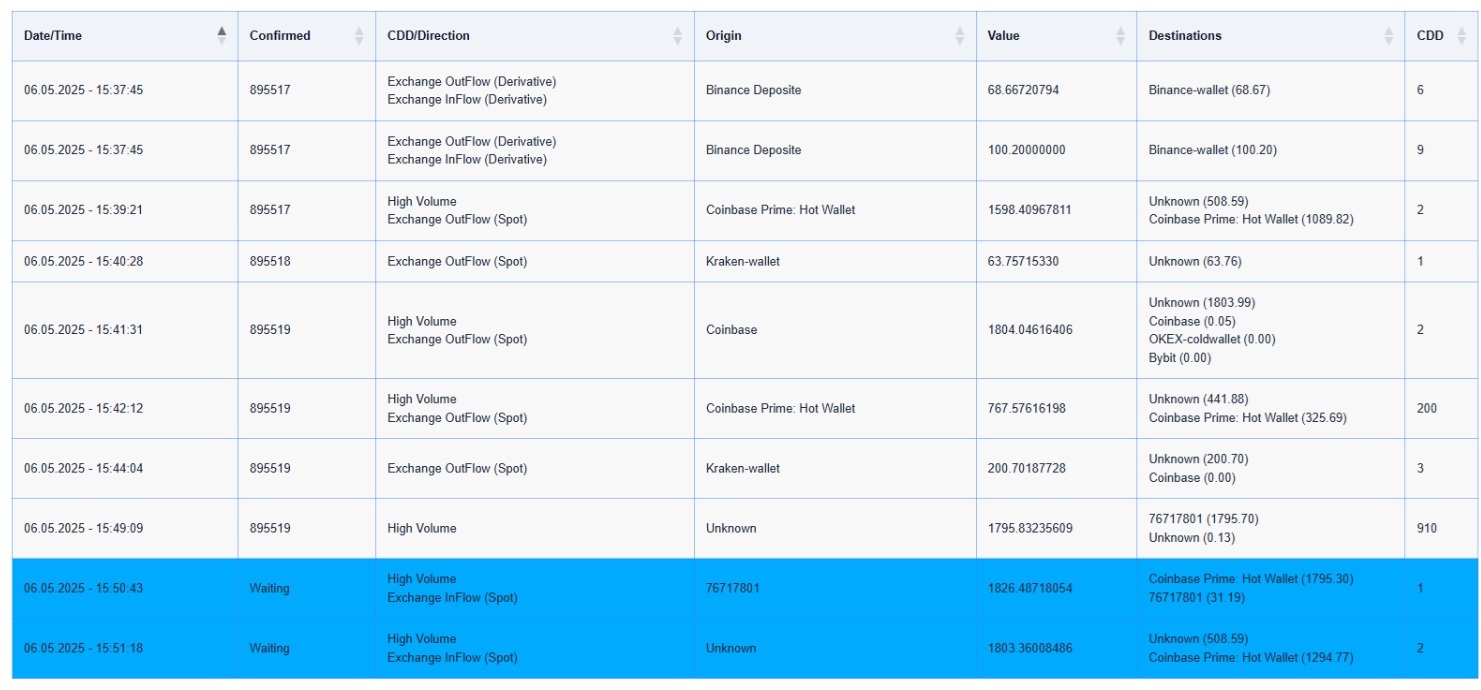The height and width of the screenshot is (690, 1481).
Task: Click origin Kraken-wallet in 15:40:28 row
Action: 743,261
